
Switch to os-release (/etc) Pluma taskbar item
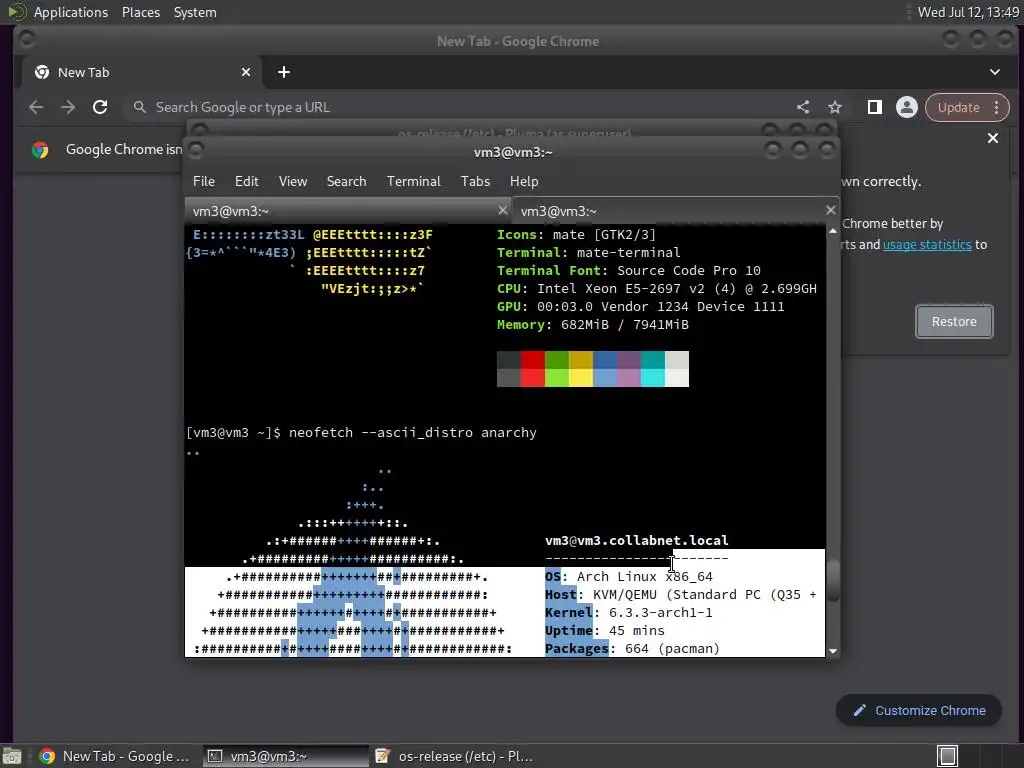tap(455, 756)
